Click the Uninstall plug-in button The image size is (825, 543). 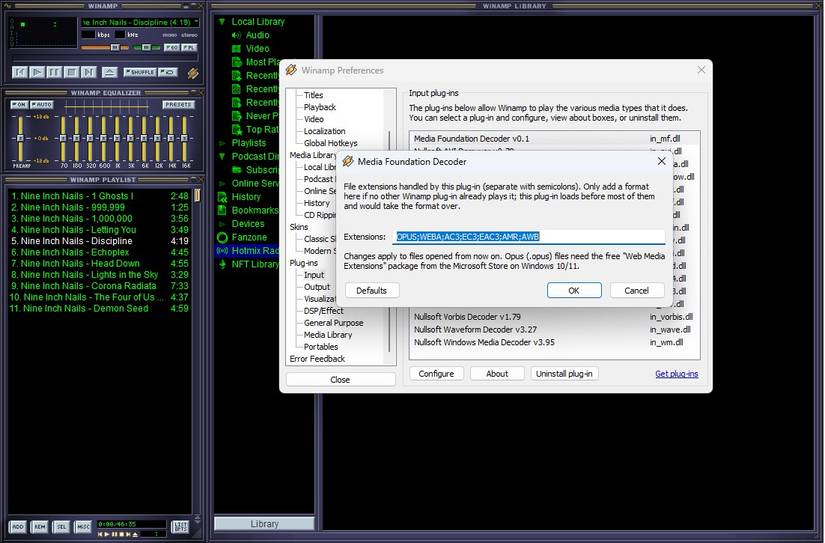pyautogui.click(x=564, y=374)
